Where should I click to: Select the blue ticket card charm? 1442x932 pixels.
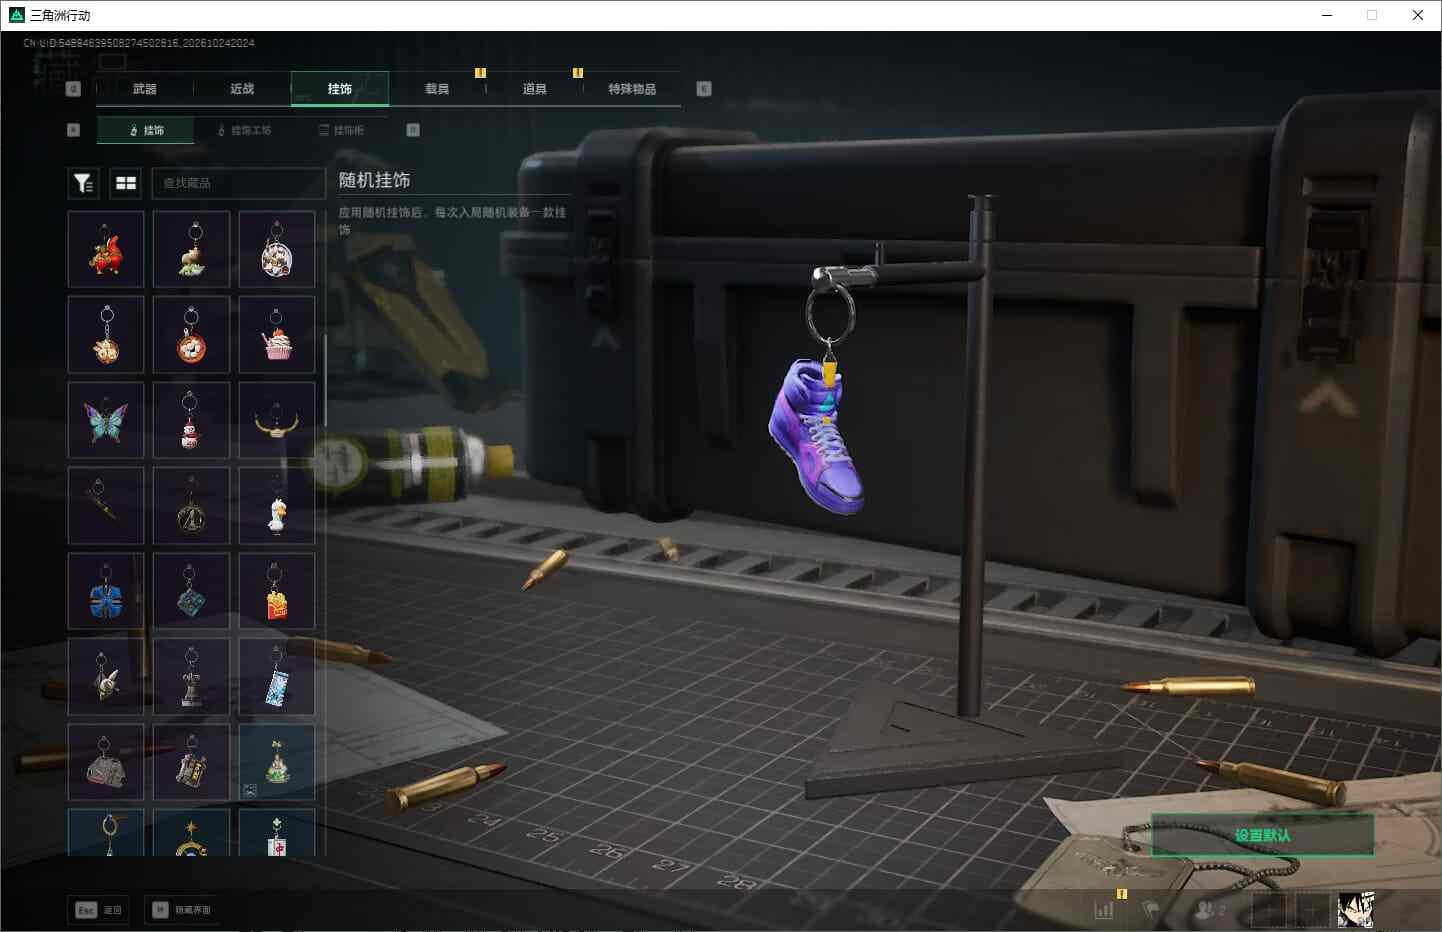coord(277,677)
